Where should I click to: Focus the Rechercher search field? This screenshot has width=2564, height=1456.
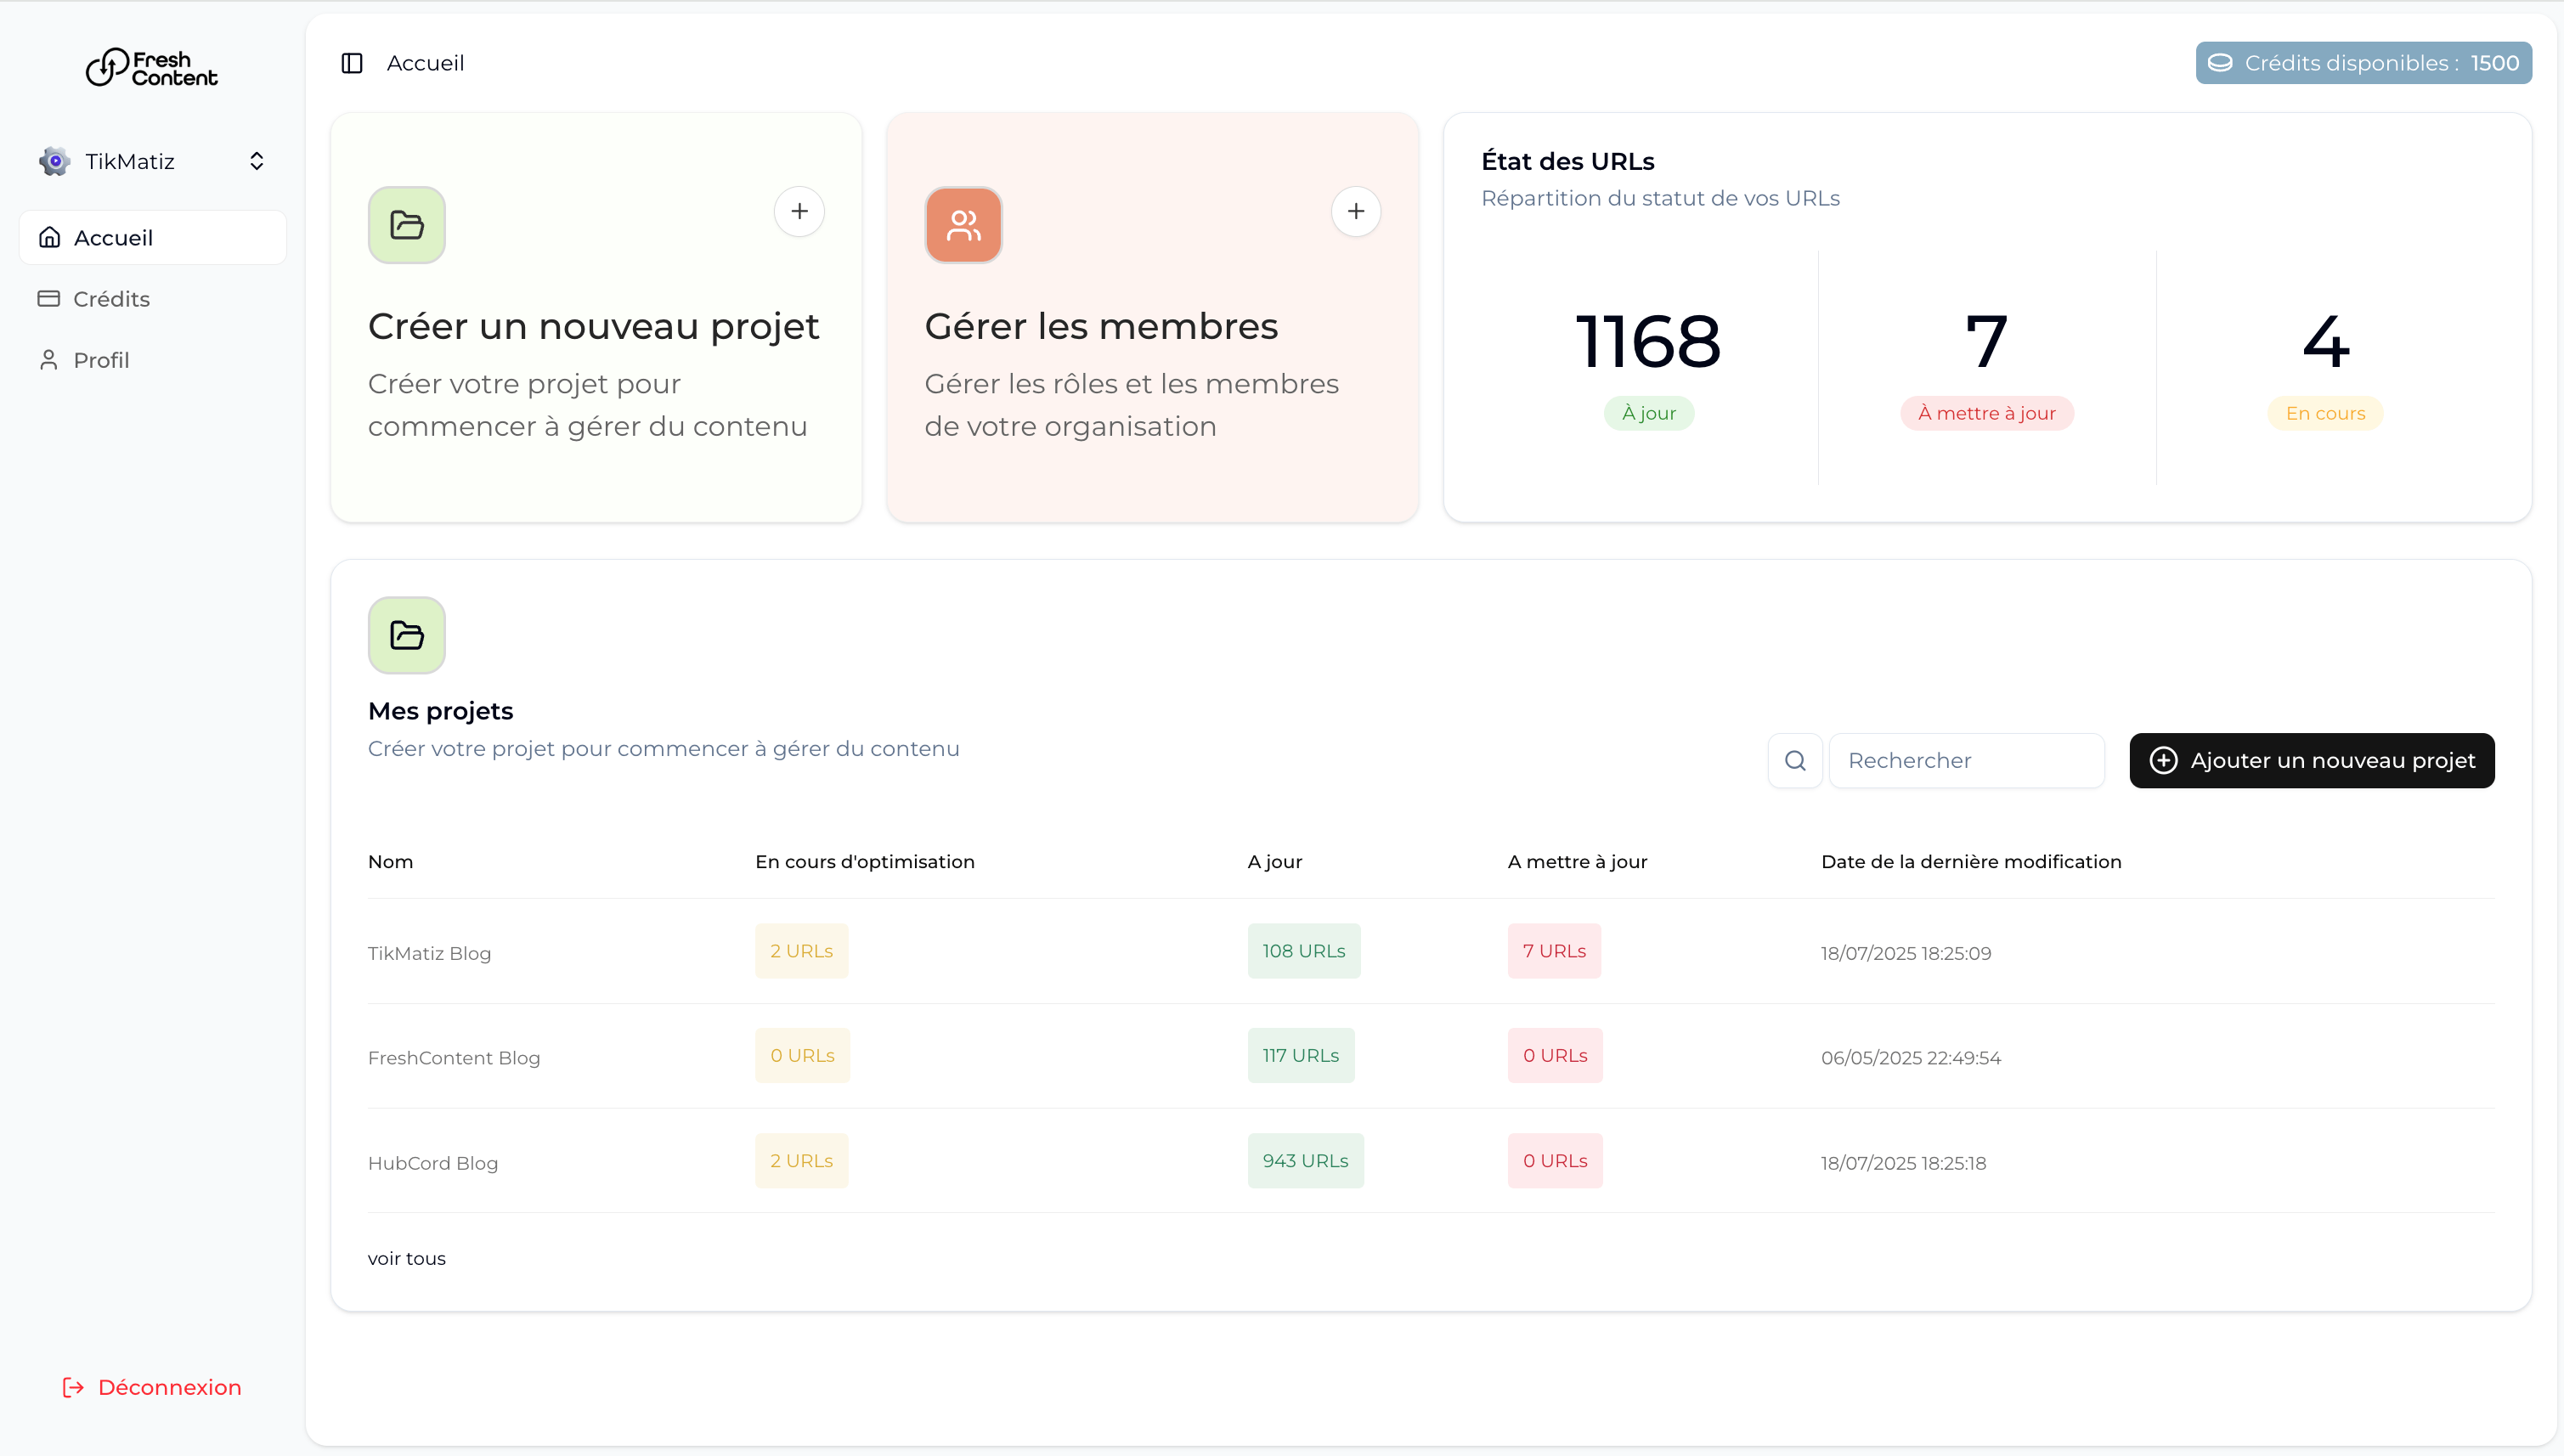click(x=1966, y=761)
